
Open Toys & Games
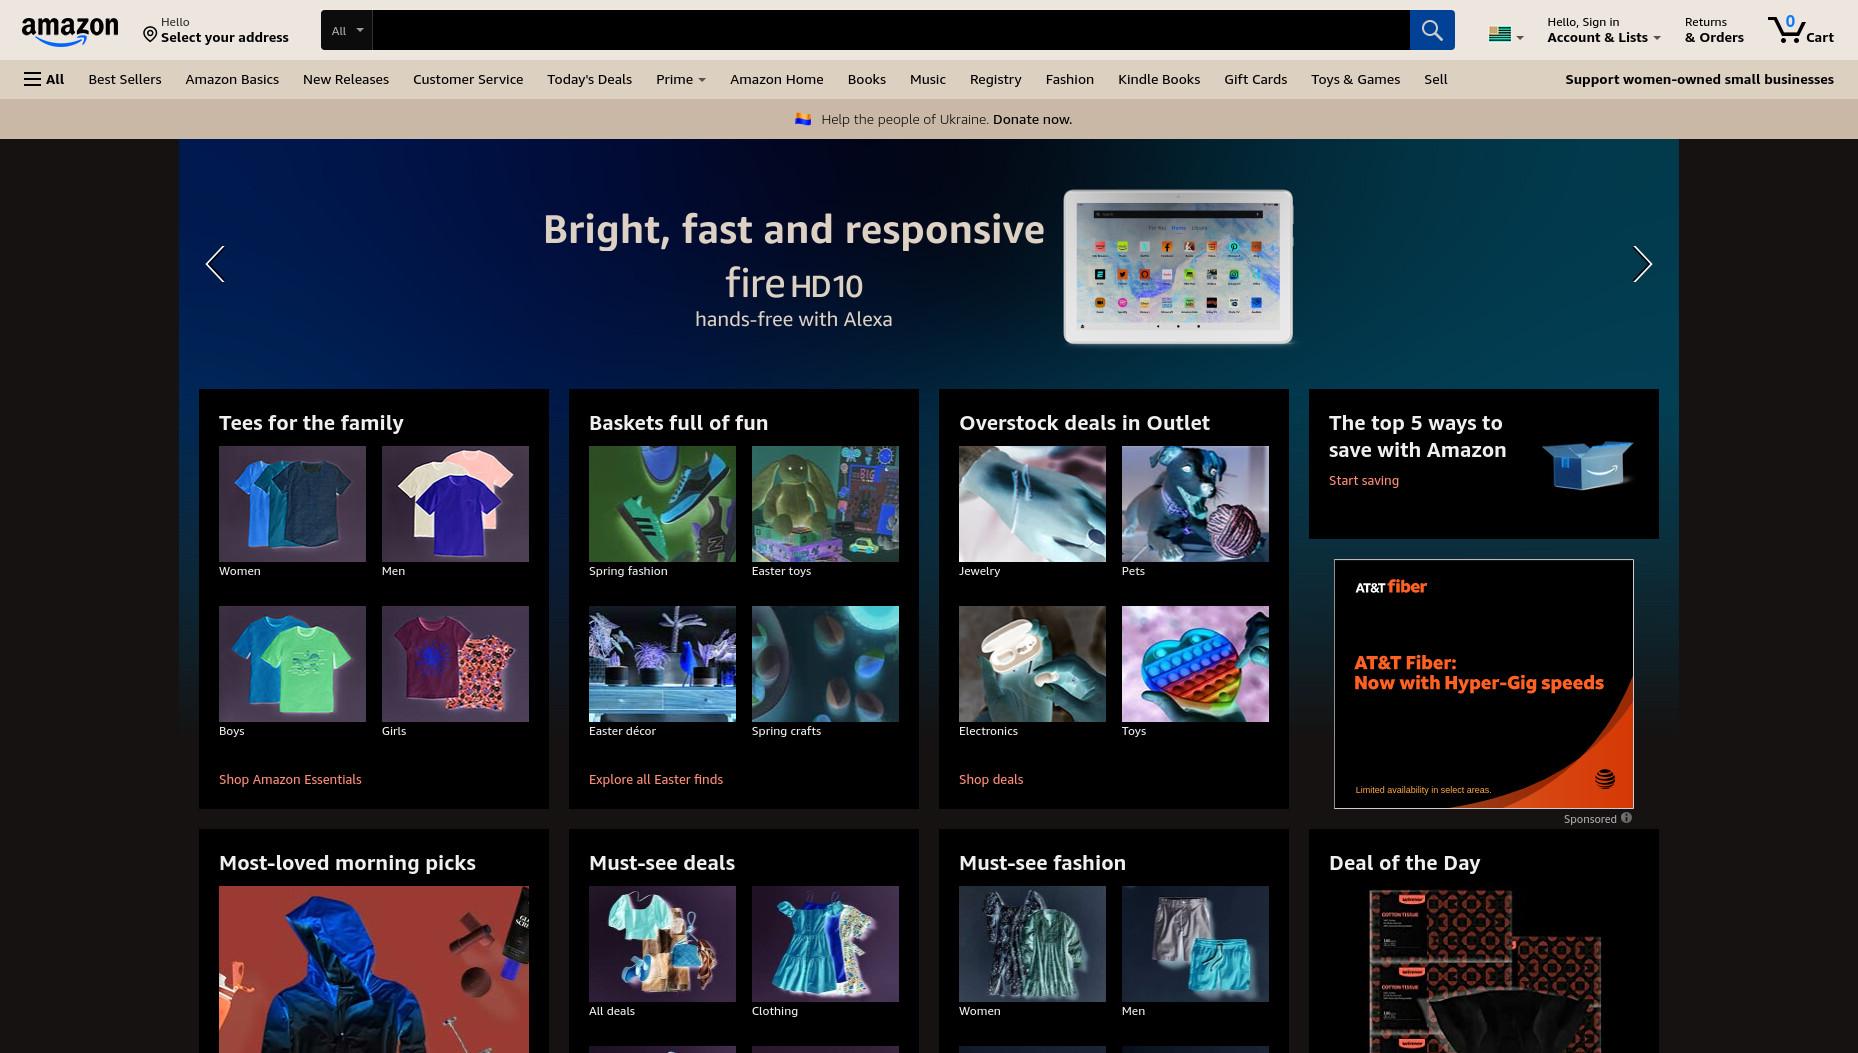tap(1356, 79)
